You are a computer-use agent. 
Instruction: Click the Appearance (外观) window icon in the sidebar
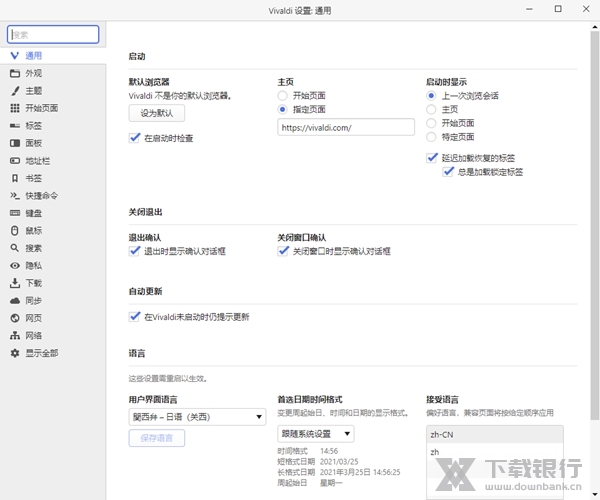point(15,73)
